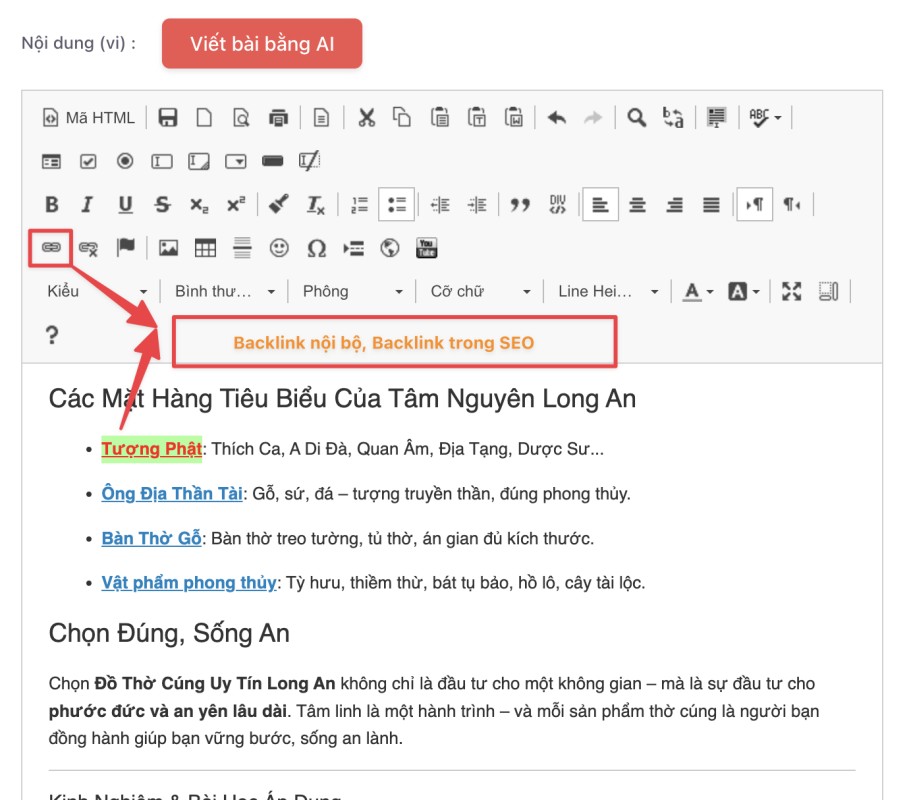Embed a YouTube video
Image resolution: width=909 pixels, height=800 pixels.
427,248
